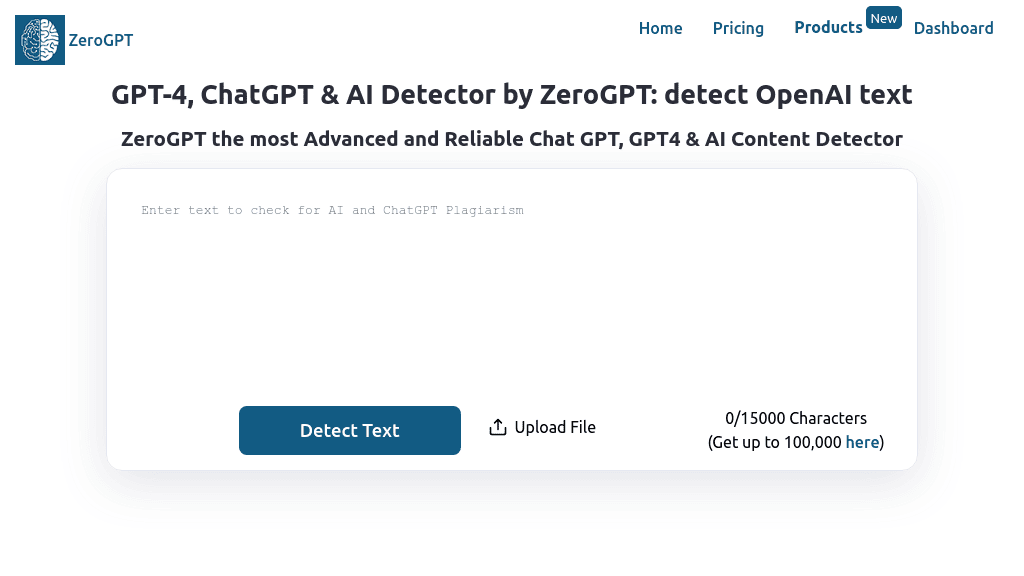Viewport: 1024px width, 576px height.
Task: Click the ZeroGPT brain logo icon
Action: click(39, 39)
